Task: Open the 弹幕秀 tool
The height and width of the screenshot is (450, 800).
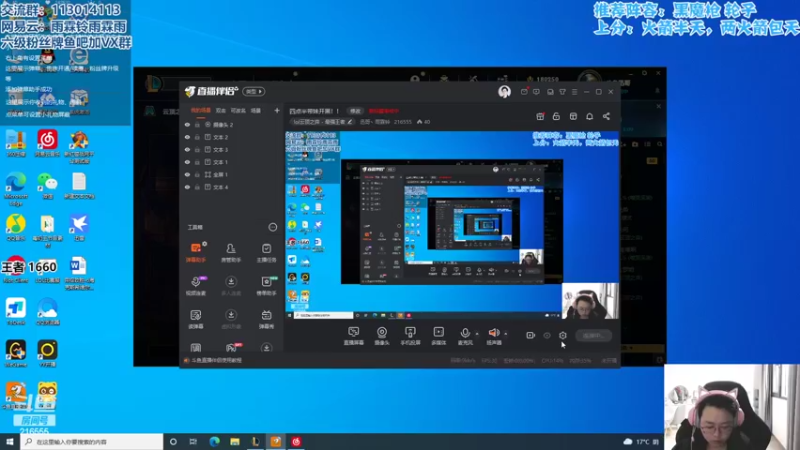Action: (266, 319)
